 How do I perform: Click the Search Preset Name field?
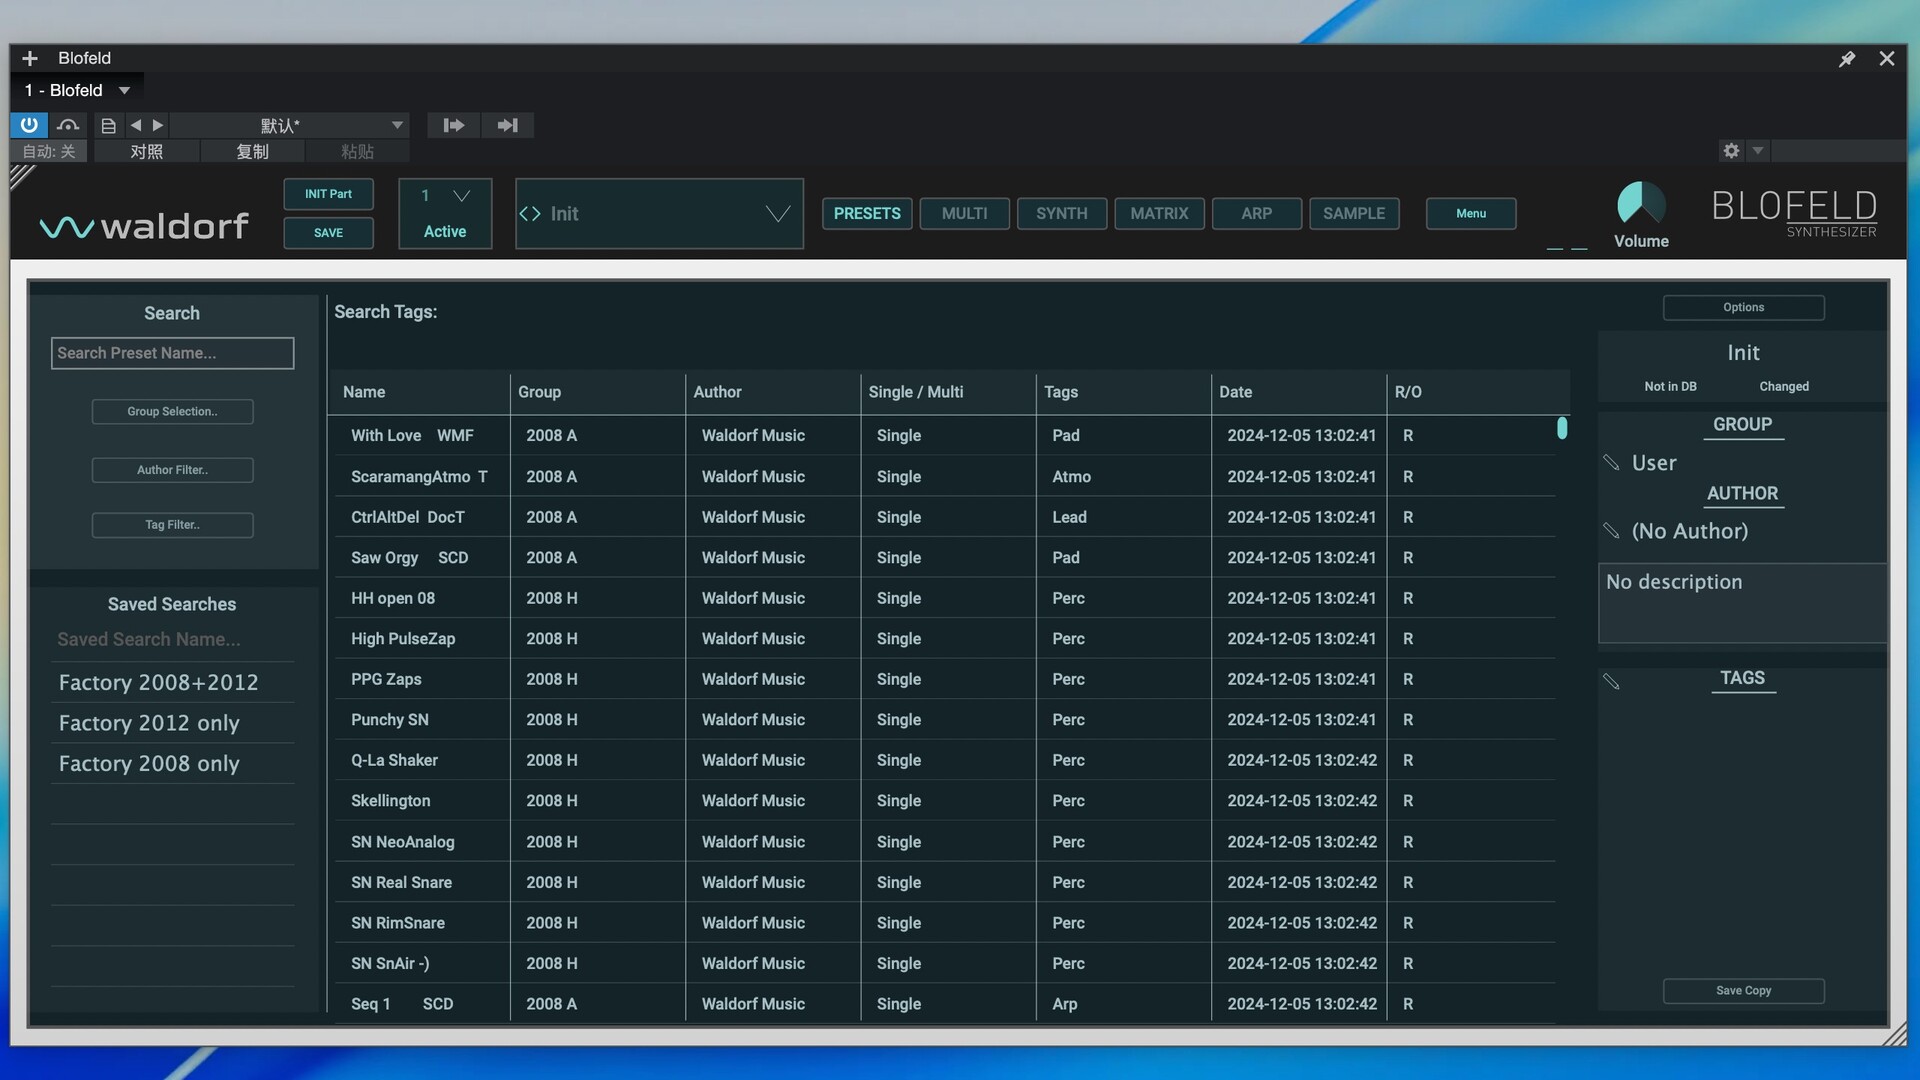(x=173, y=353)
